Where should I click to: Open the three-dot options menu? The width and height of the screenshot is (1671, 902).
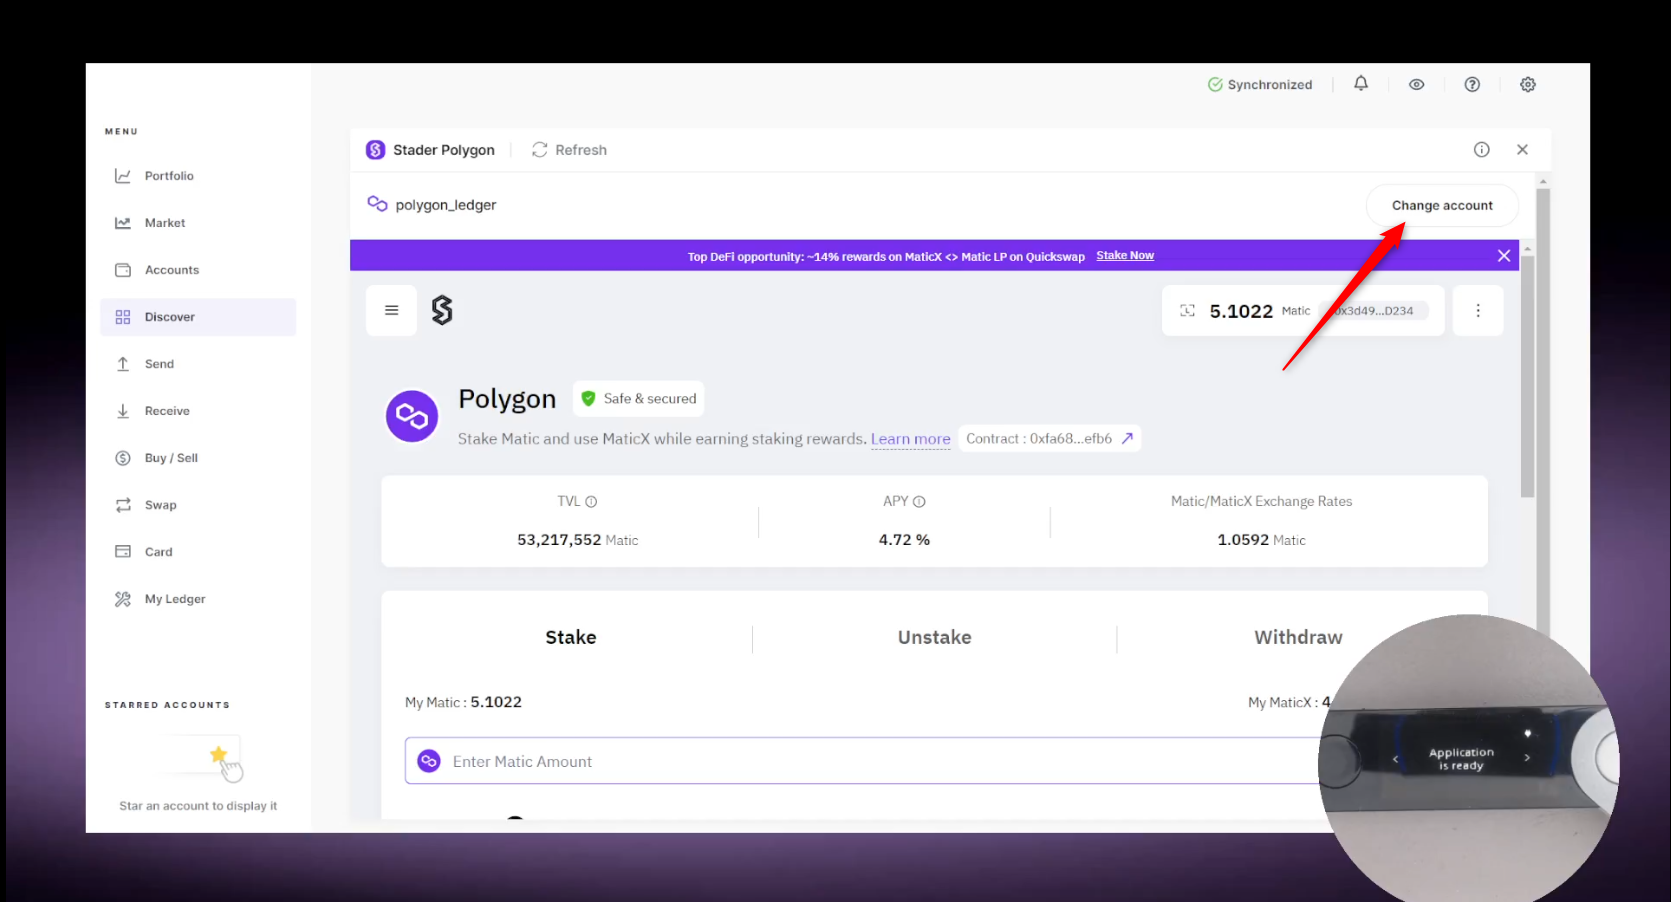pyautogui.click(x=1478, y=310)
